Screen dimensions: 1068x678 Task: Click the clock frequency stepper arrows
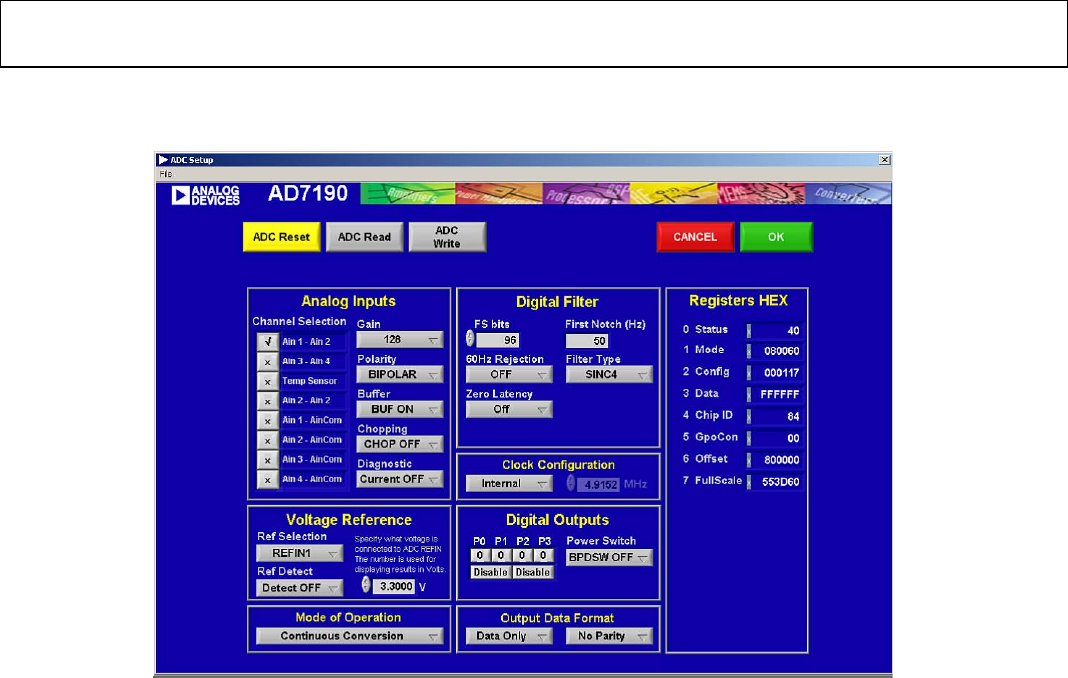point(571,482)
